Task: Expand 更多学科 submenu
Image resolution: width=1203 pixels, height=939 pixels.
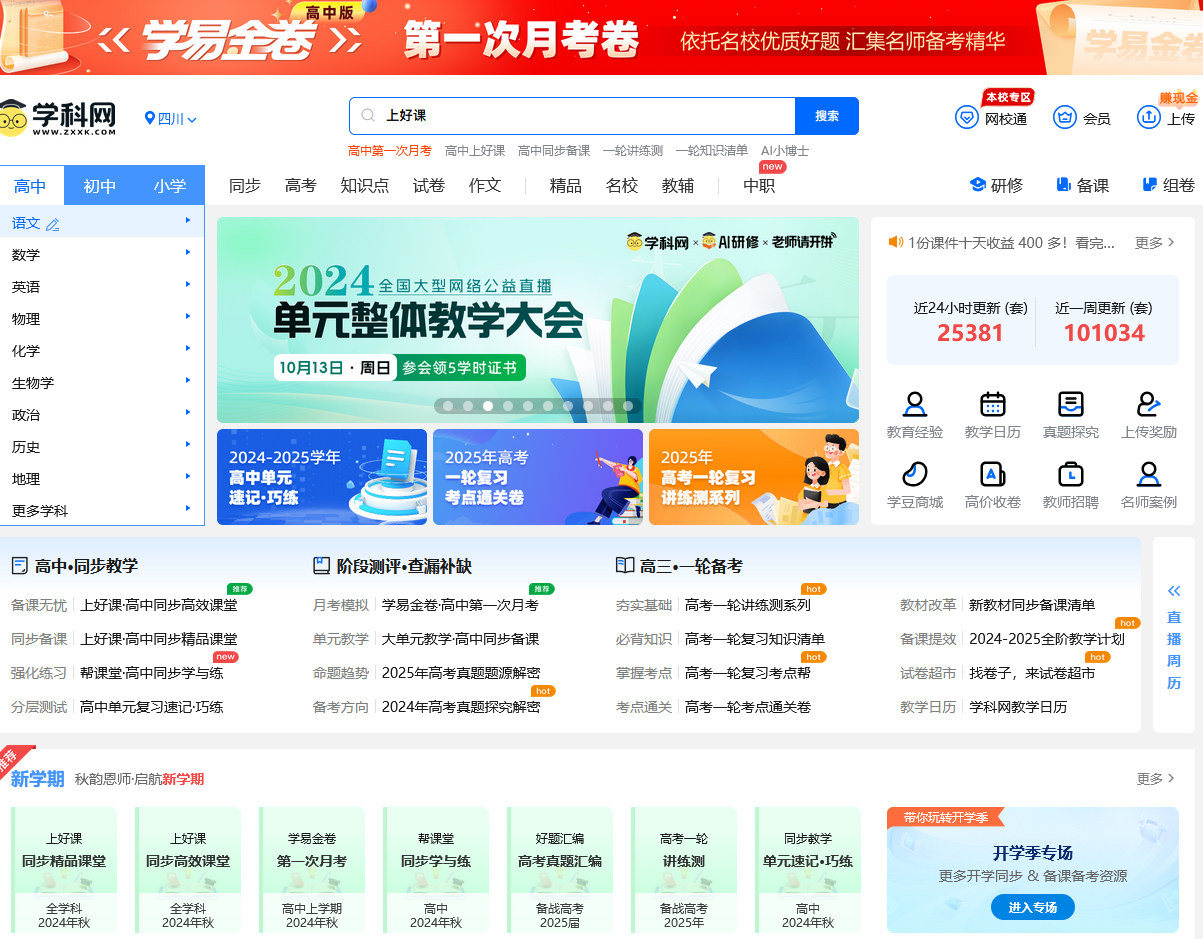Action: pyautogui.click(x=187, y=509)
